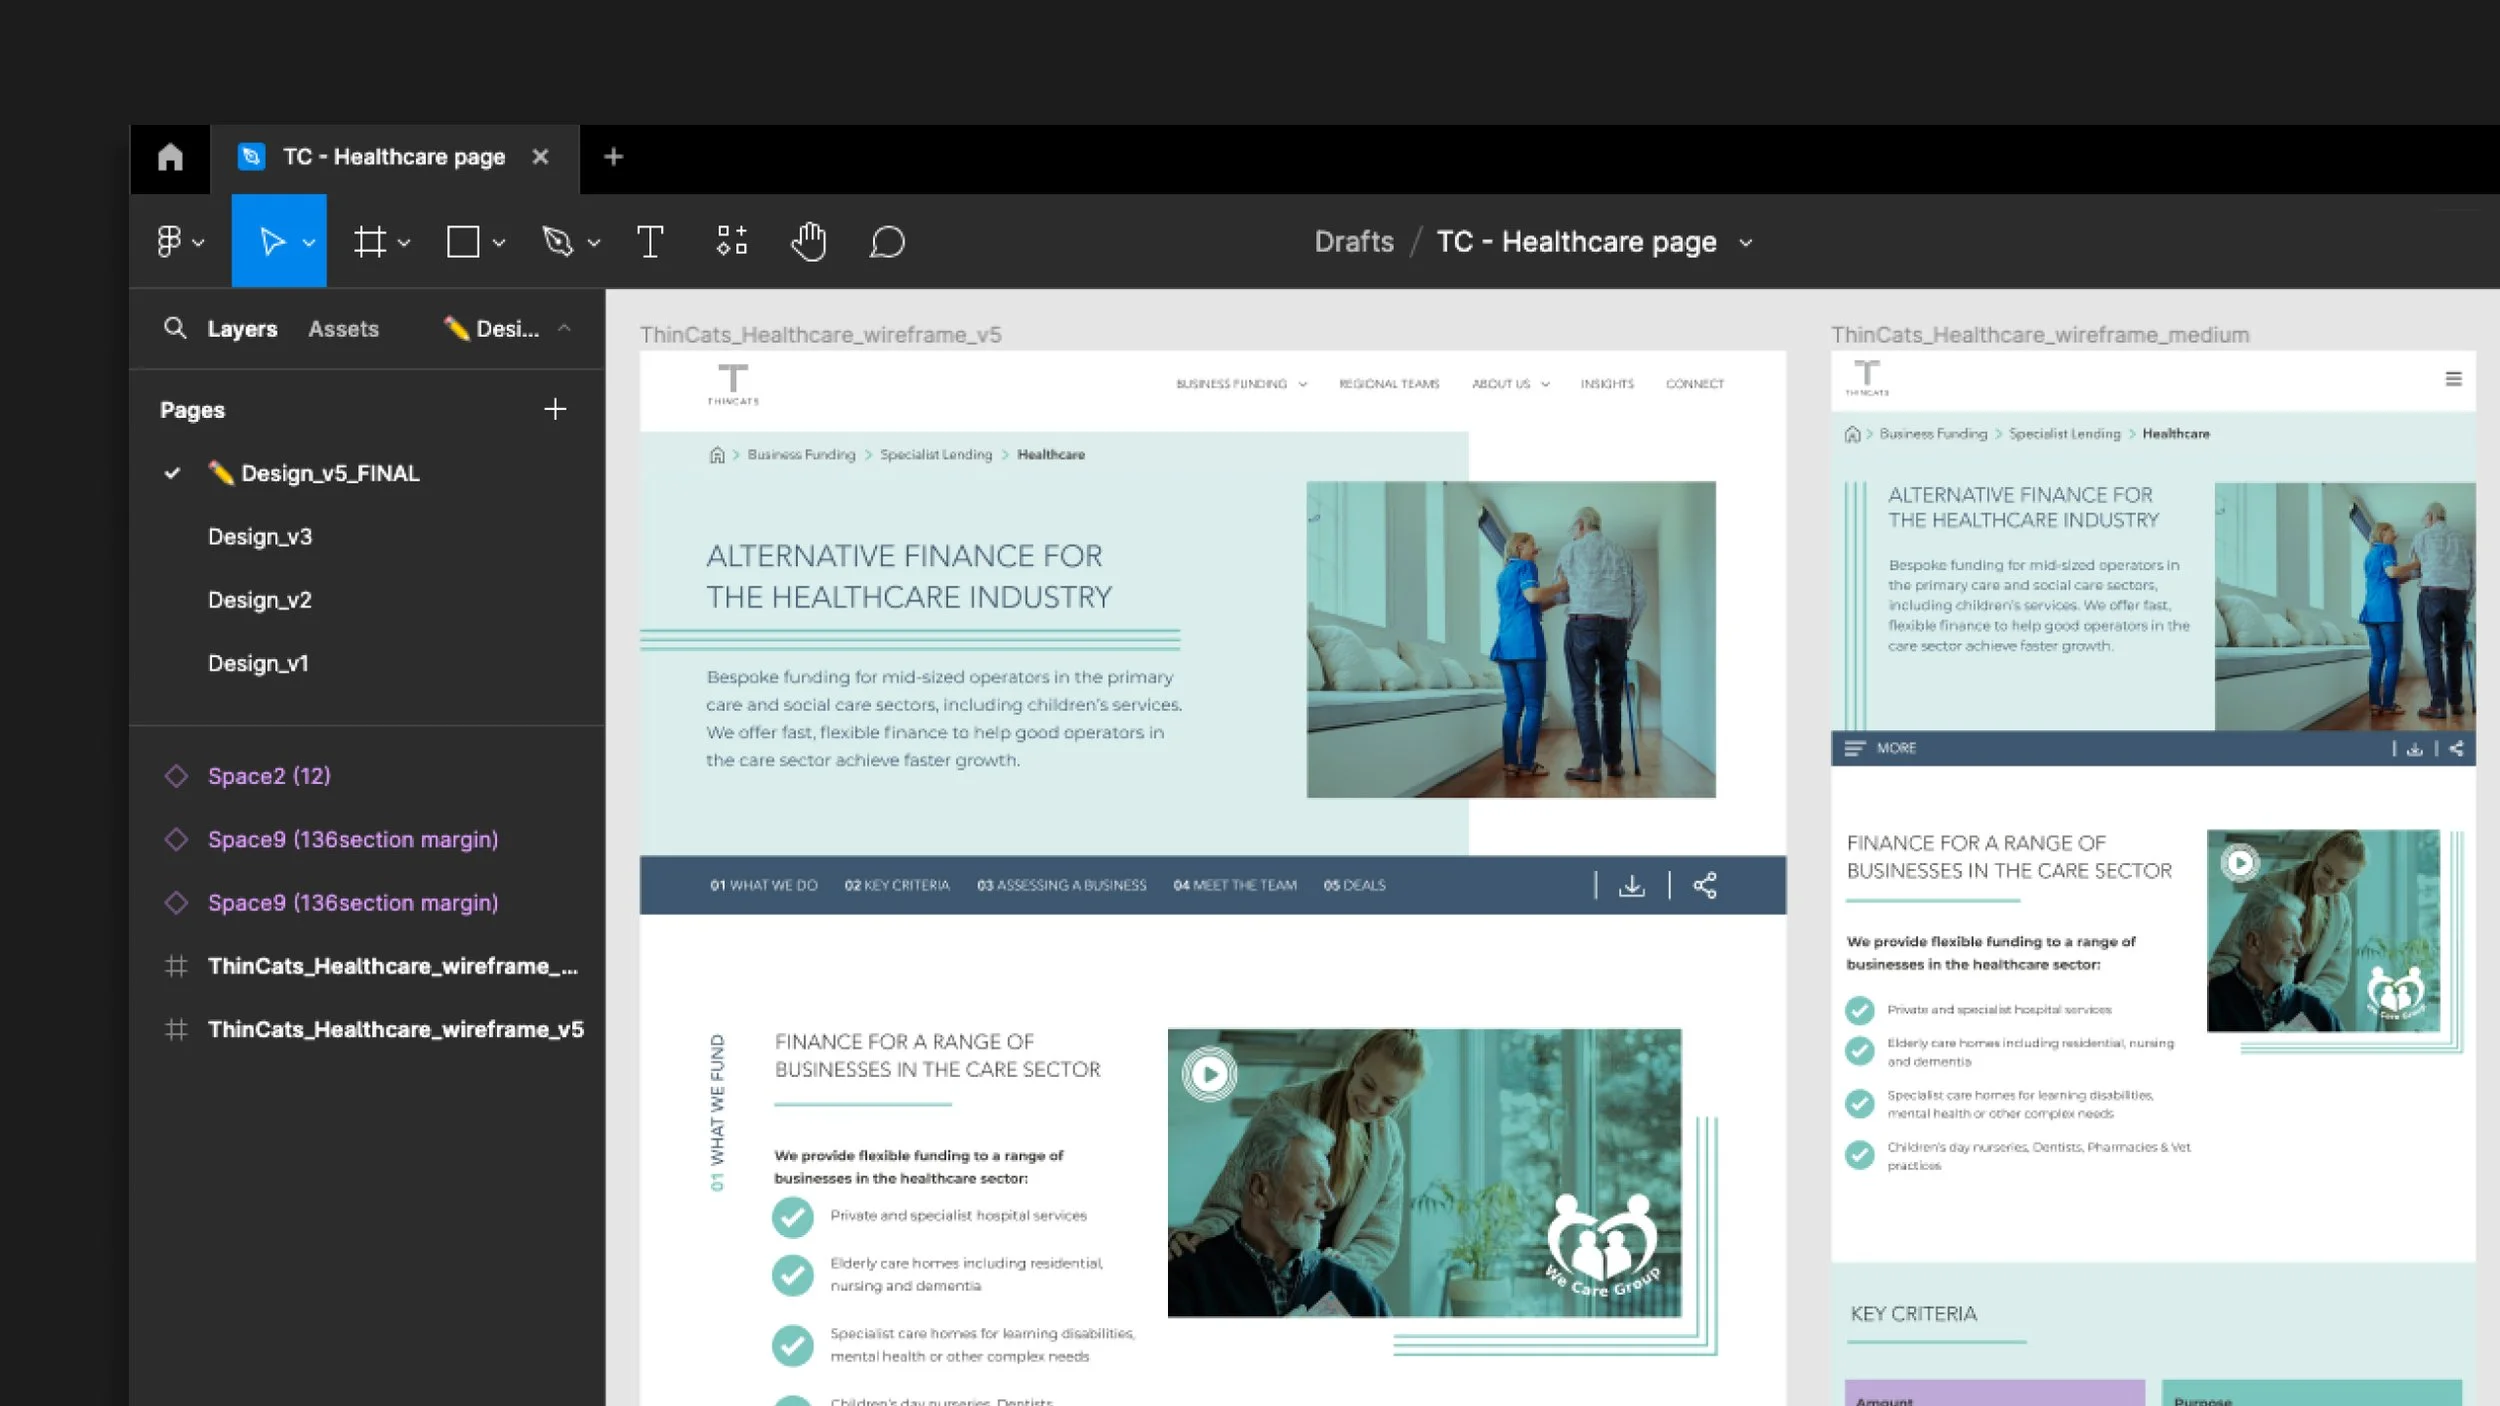Click the Home icon tab
Screen dimensions: 2500x1406
(x=170, y=157)
